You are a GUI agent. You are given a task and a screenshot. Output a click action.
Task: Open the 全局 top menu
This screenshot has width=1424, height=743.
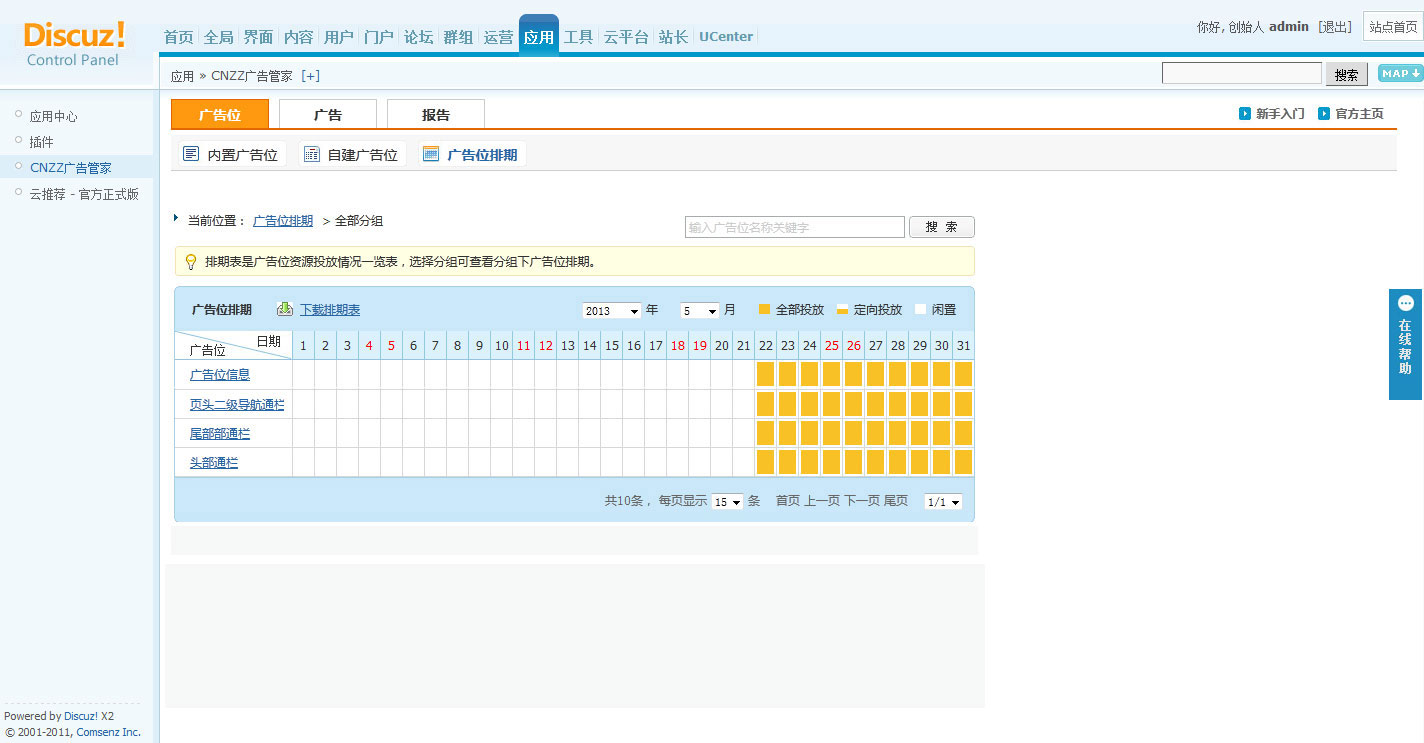click(x=219, y=37)
